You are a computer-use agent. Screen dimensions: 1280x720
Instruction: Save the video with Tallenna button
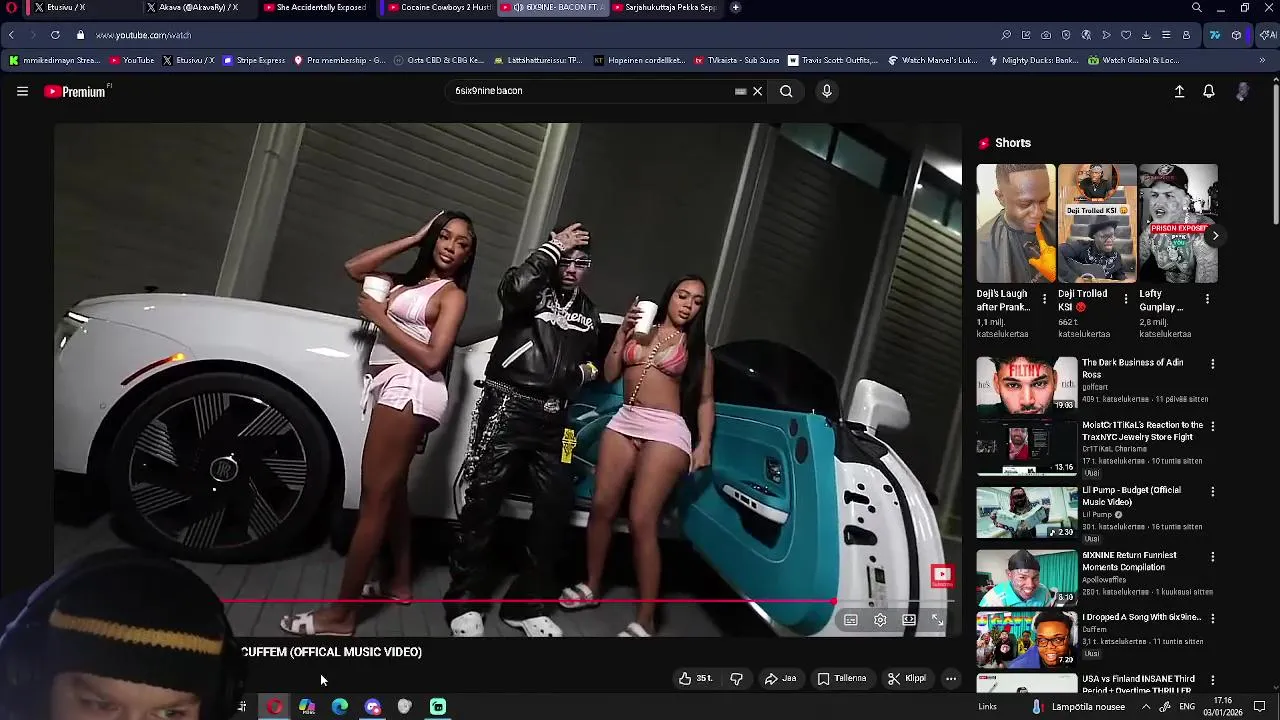(842, 678)
